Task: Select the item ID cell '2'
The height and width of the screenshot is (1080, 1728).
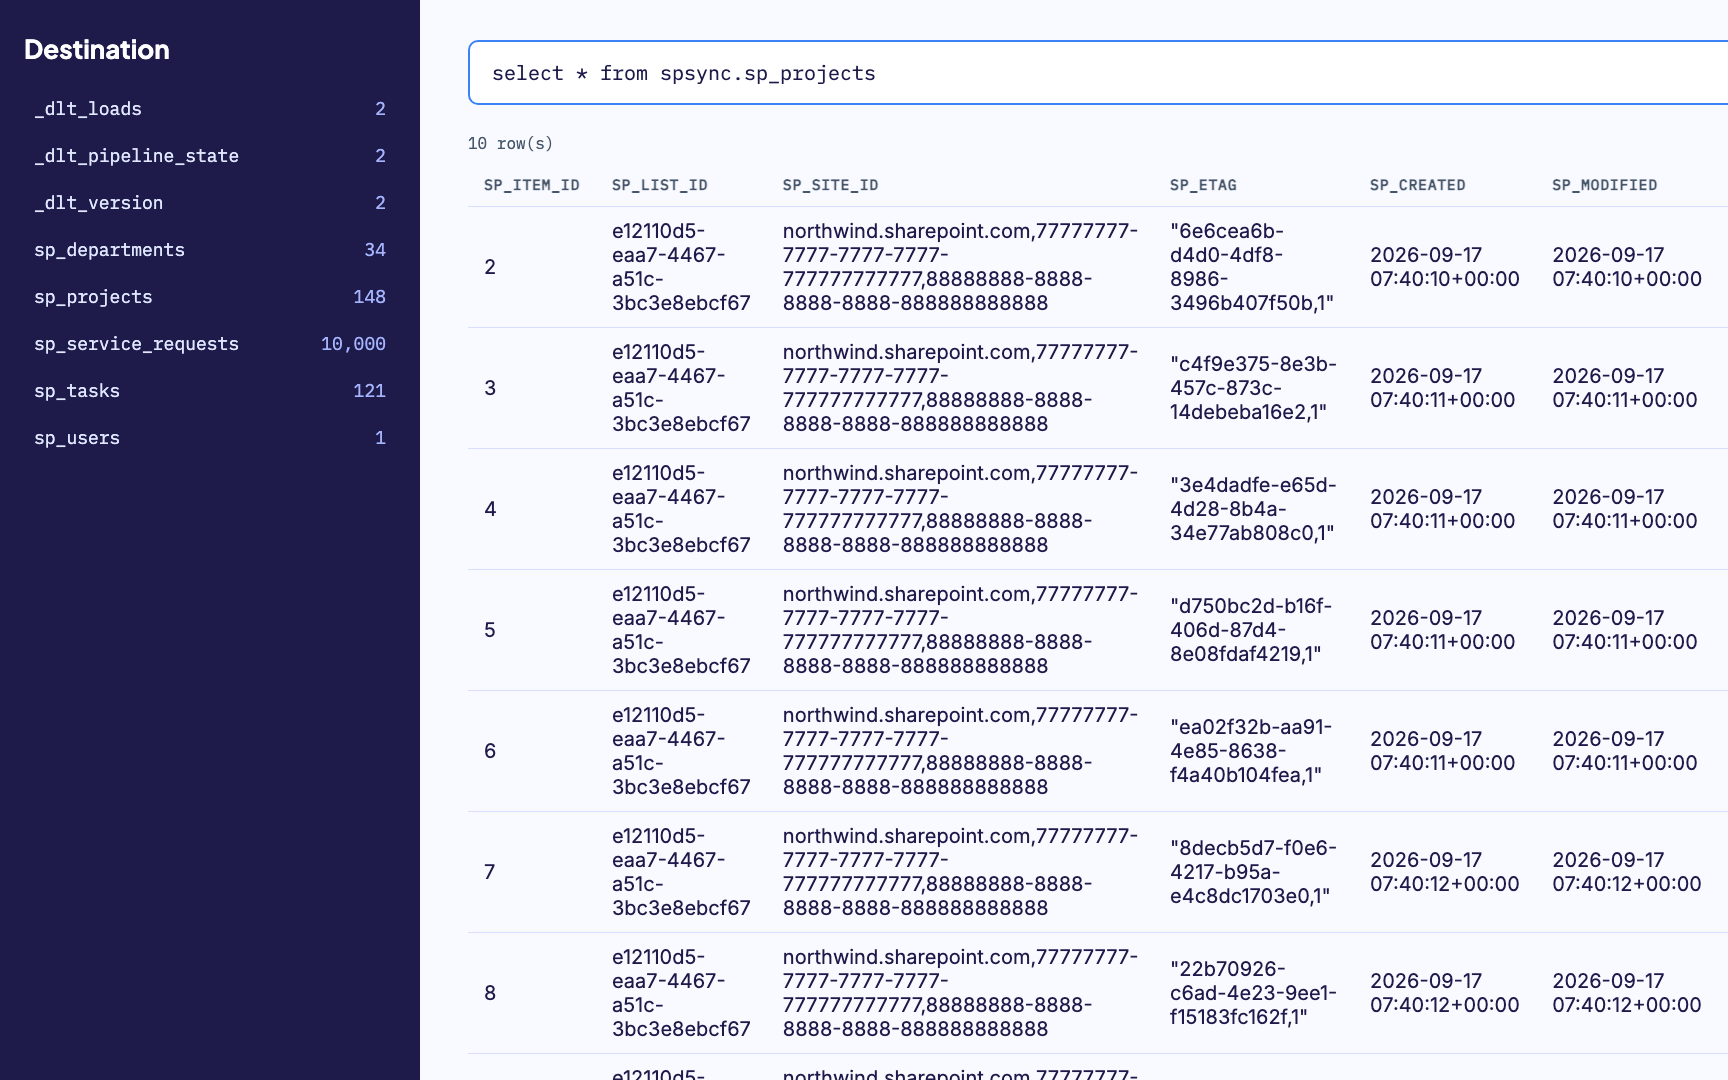Action: tap(490, 267)
